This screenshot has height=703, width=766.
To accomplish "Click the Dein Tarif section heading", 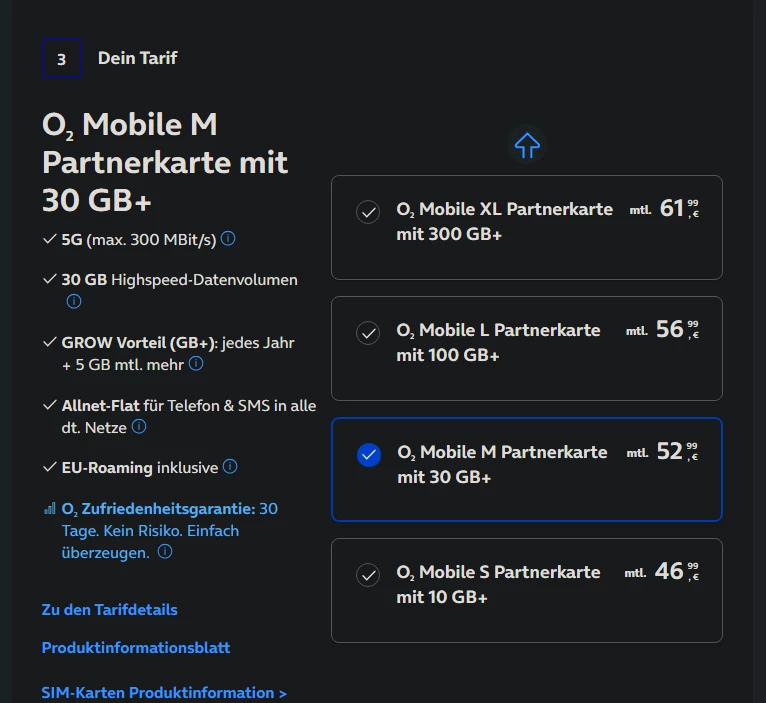I will 137,58.
